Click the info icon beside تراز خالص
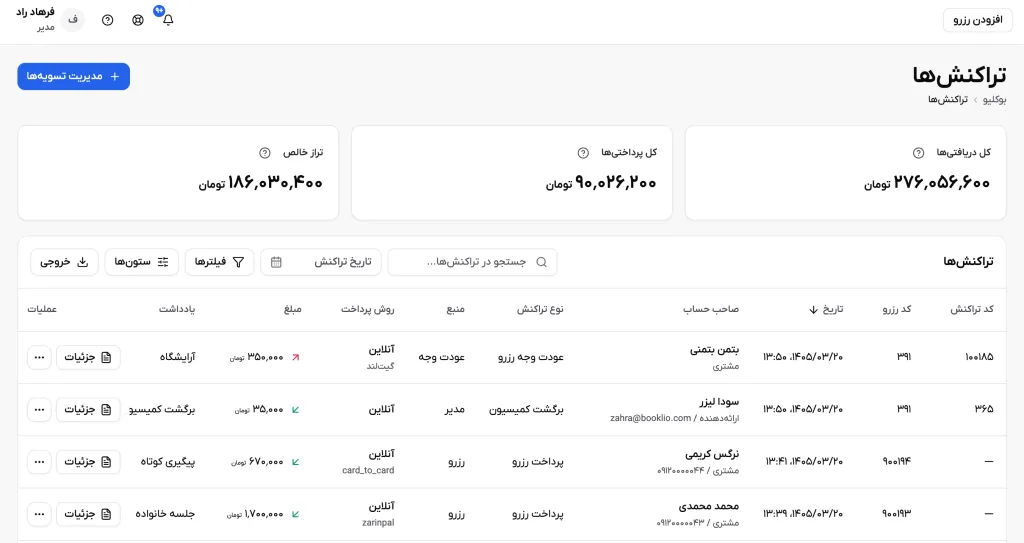 point(264,153)
